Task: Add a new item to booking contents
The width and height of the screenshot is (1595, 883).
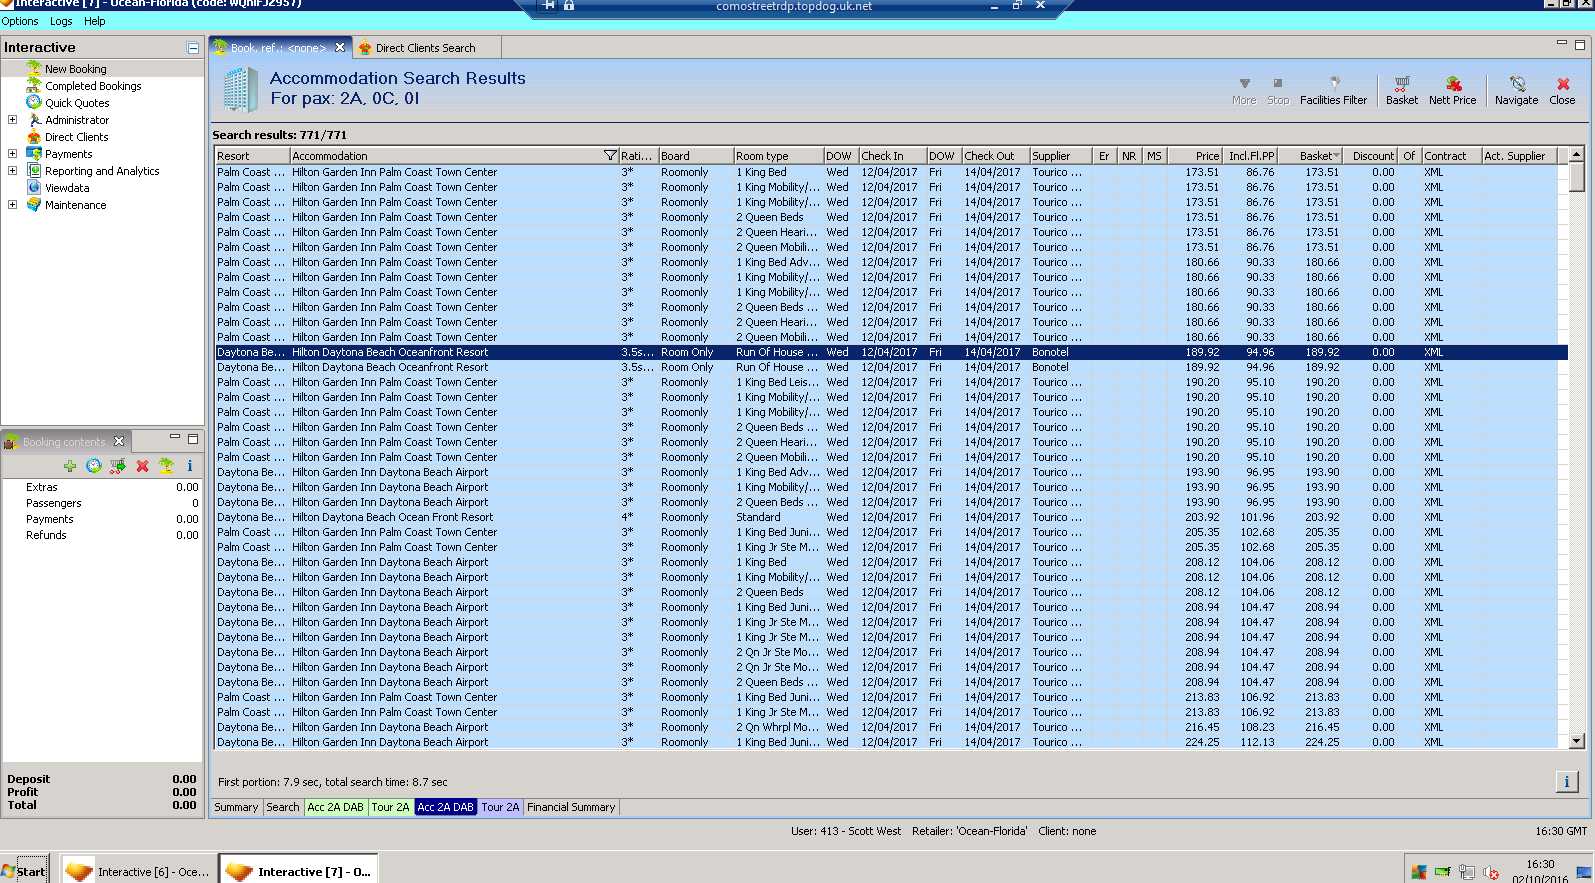Action: point(69,466)
